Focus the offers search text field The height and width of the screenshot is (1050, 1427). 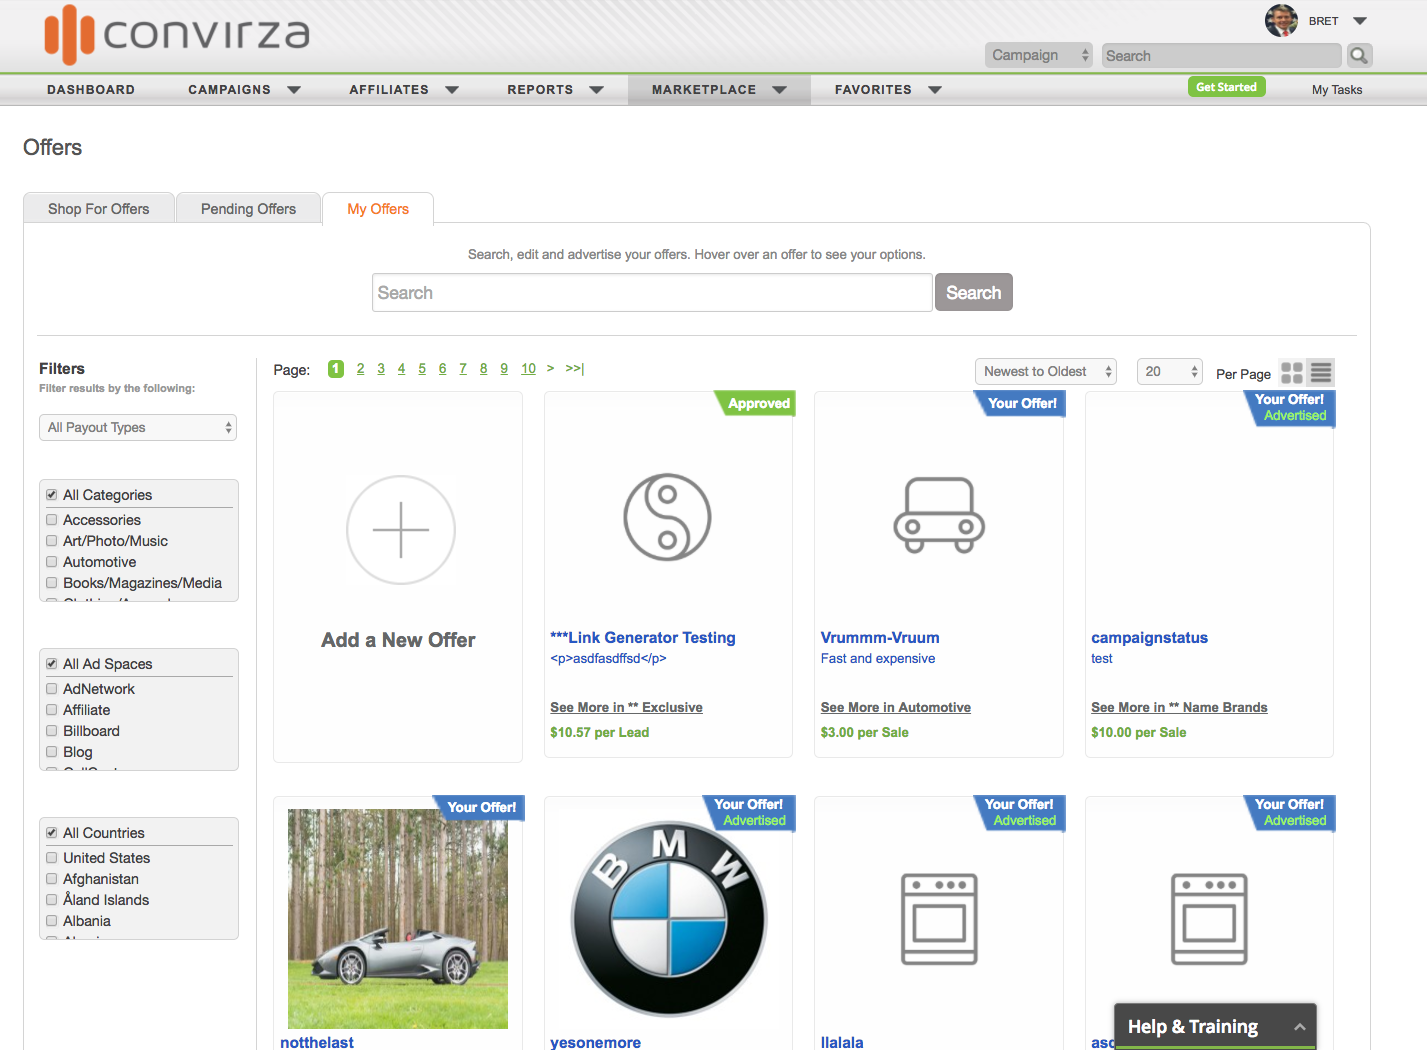click(652, 293)
